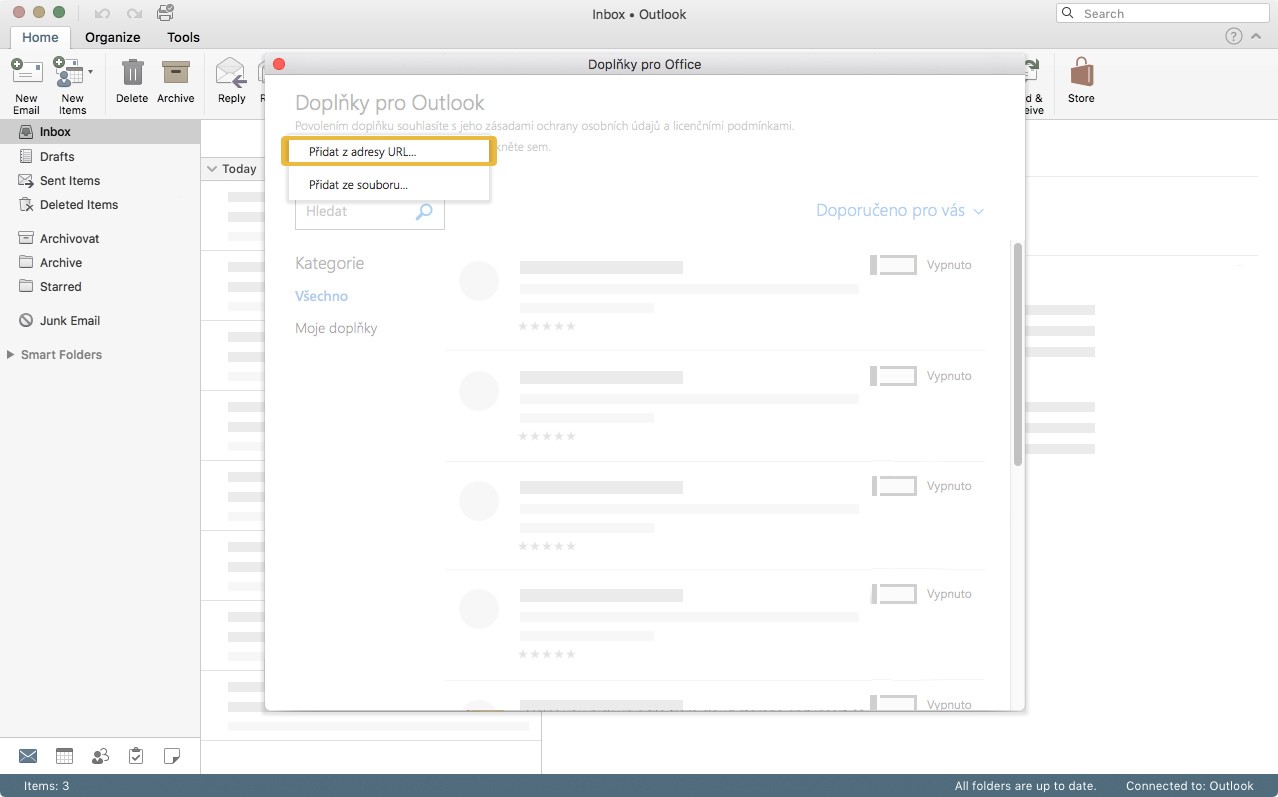
Task: Click the Undo arrow in the title bar
Action: (102, 14)
